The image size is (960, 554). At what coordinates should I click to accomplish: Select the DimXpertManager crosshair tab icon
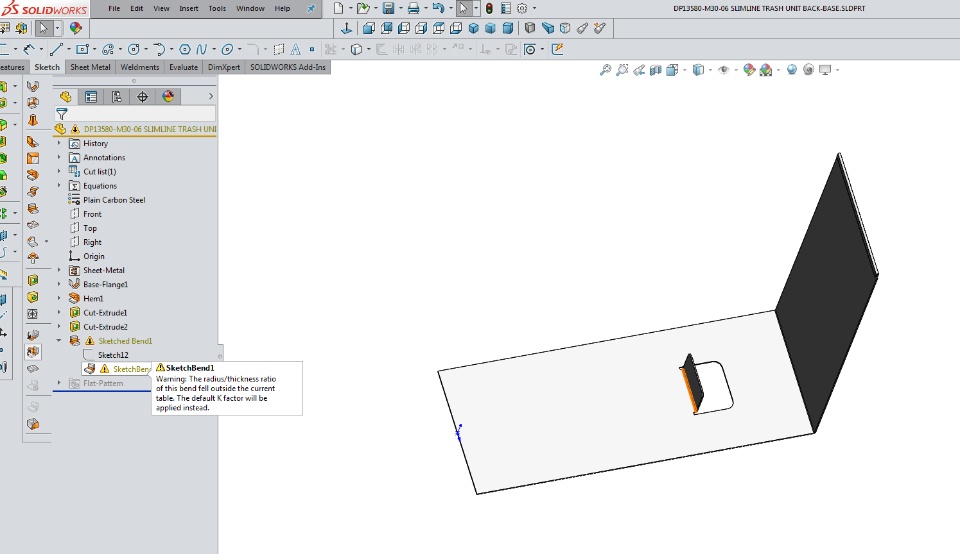tap(142, 97)
